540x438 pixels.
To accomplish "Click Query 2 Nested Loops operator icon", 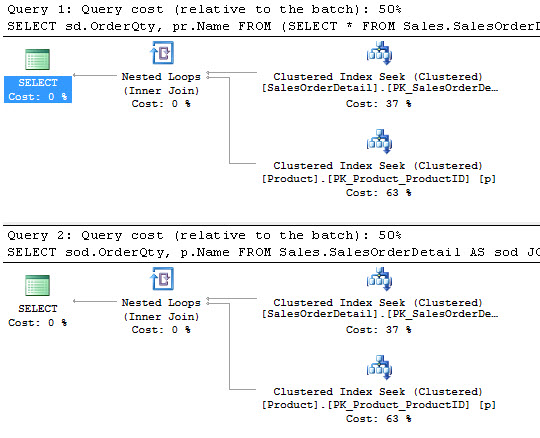I will coord(162,279).
